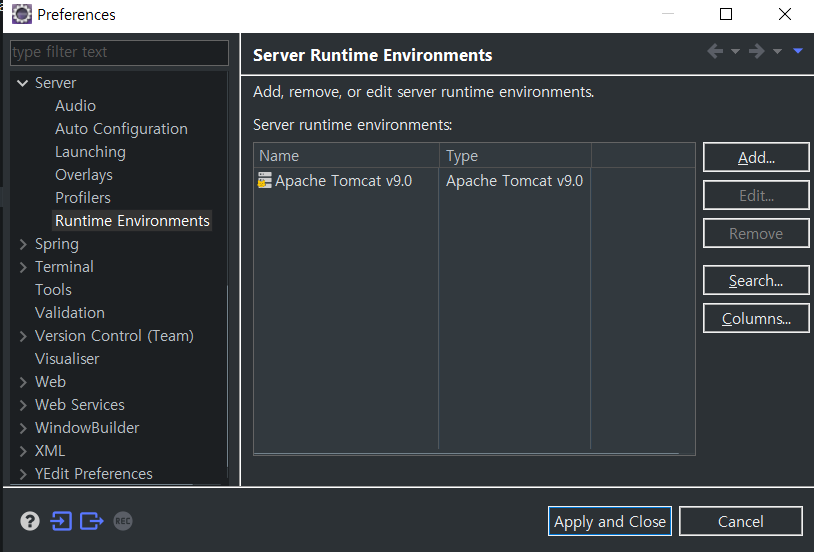Cancel the Preferences dialog
814x552 pixels.
point(740,521)
